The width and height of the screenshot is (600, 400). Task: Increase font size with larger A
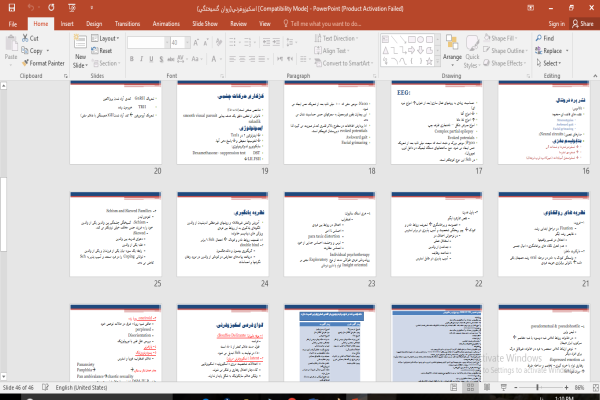pos(196,42)
